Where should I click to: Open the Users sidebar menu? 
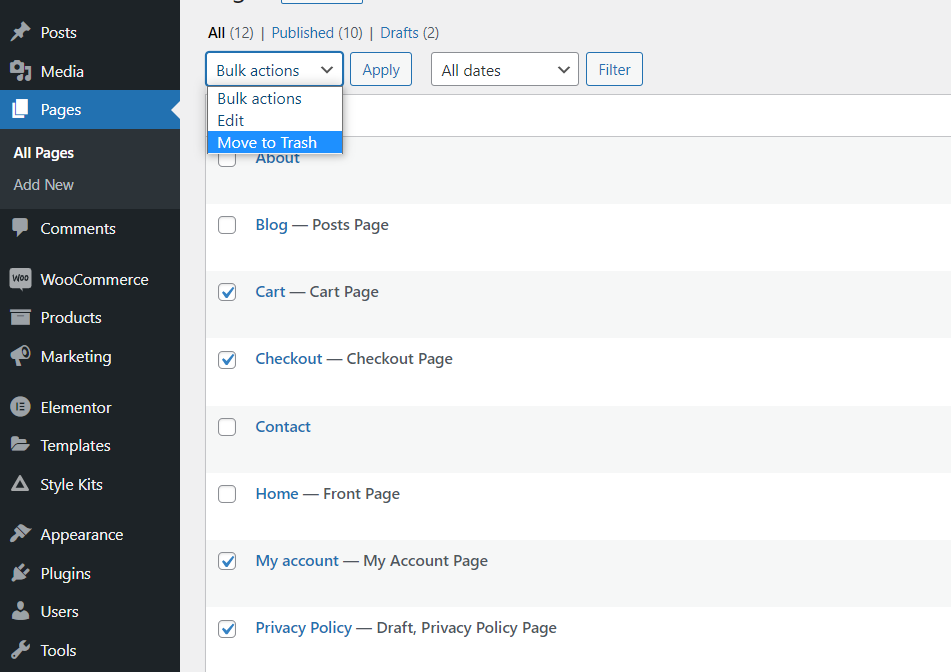coord(59,612)
